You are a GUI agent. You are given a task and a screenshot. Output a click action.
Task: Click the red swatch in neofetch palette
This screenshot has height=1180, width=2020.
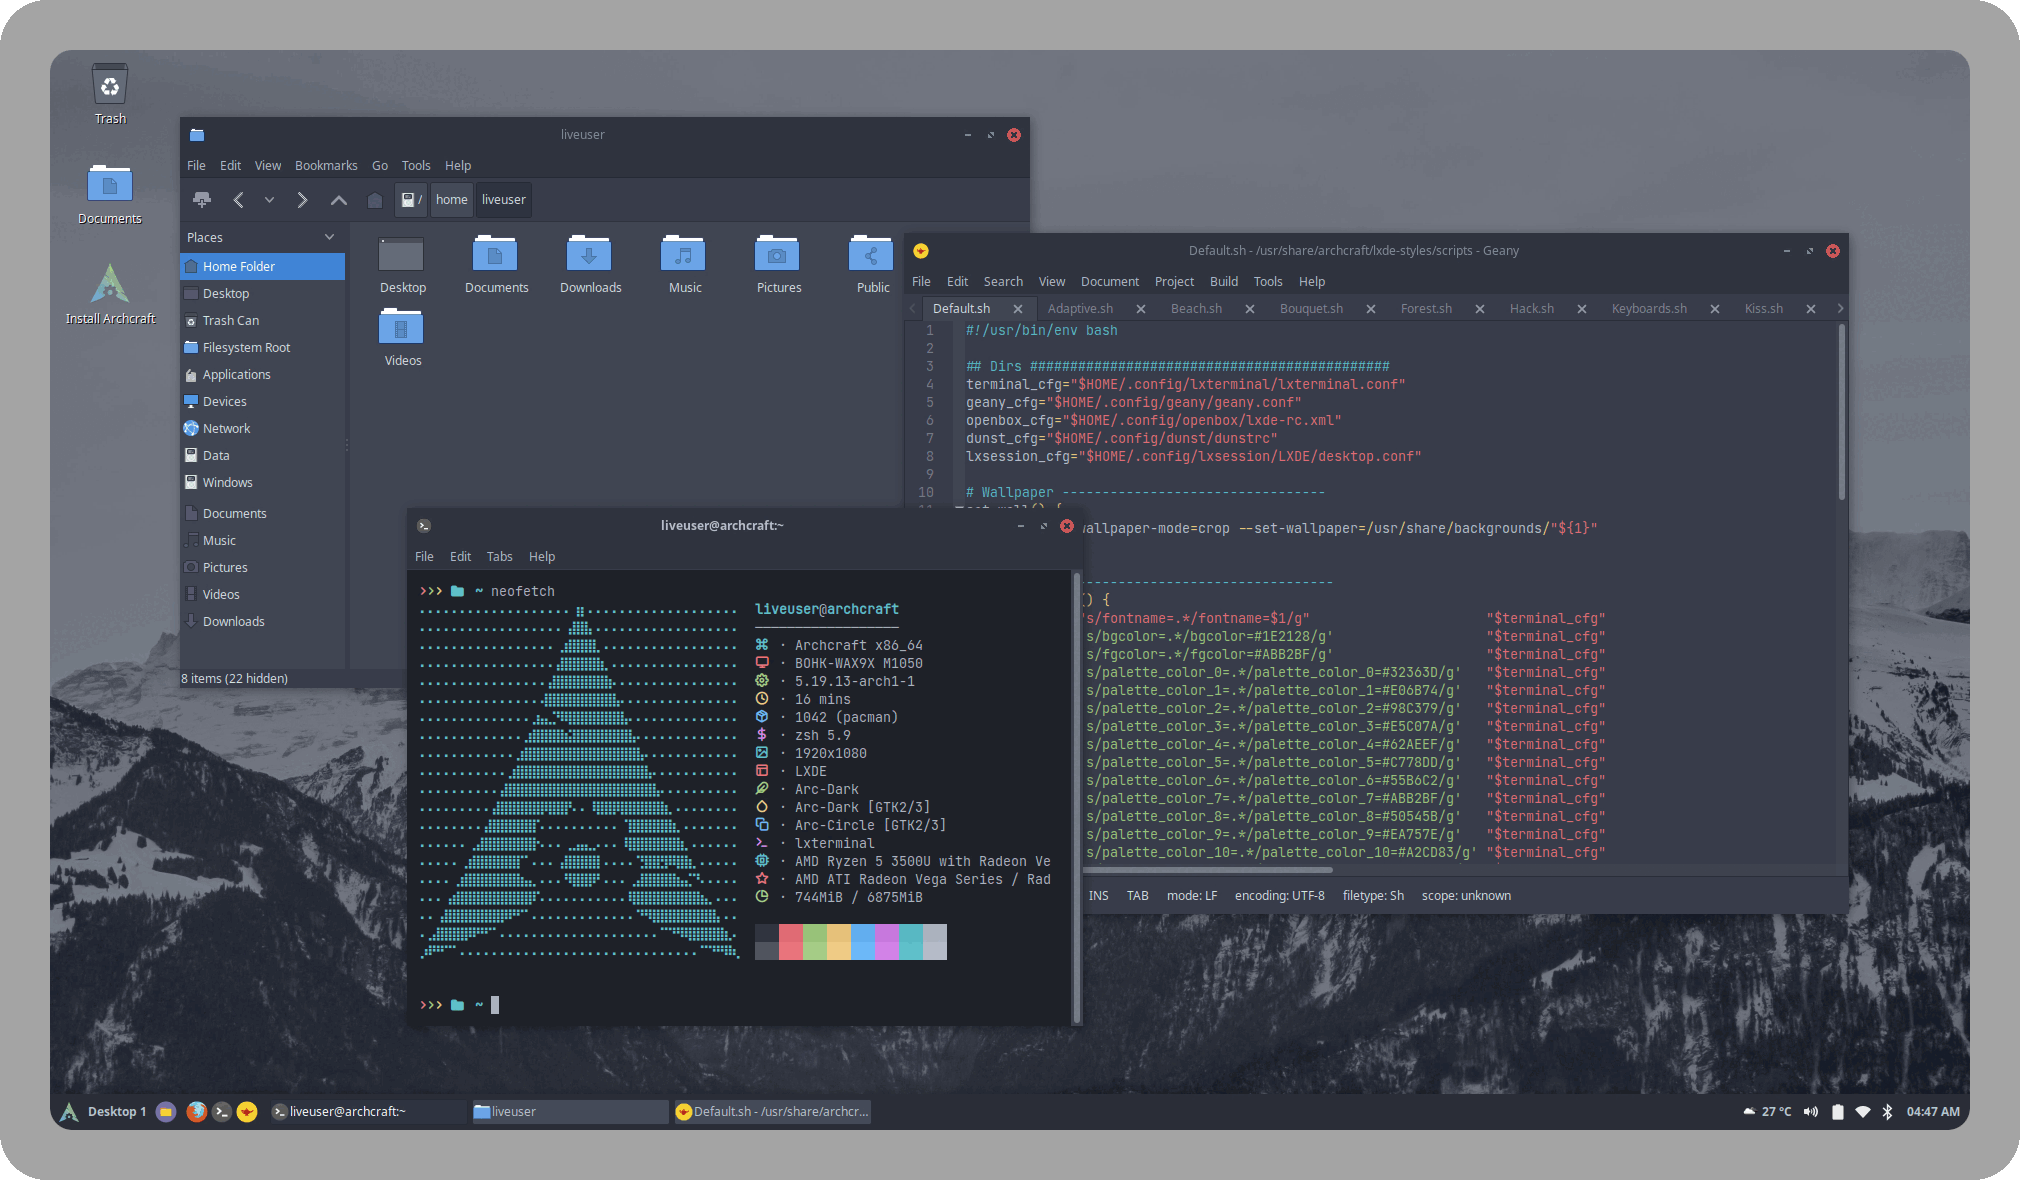pos(790,942)
